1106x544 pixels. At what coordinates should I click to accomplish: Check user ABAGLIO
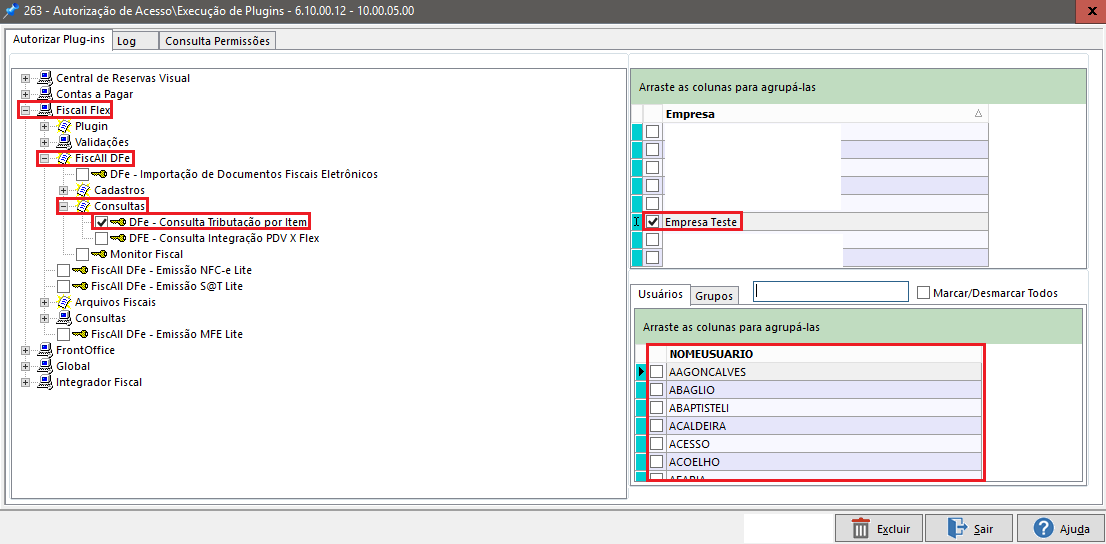click(x=657, y=389)
